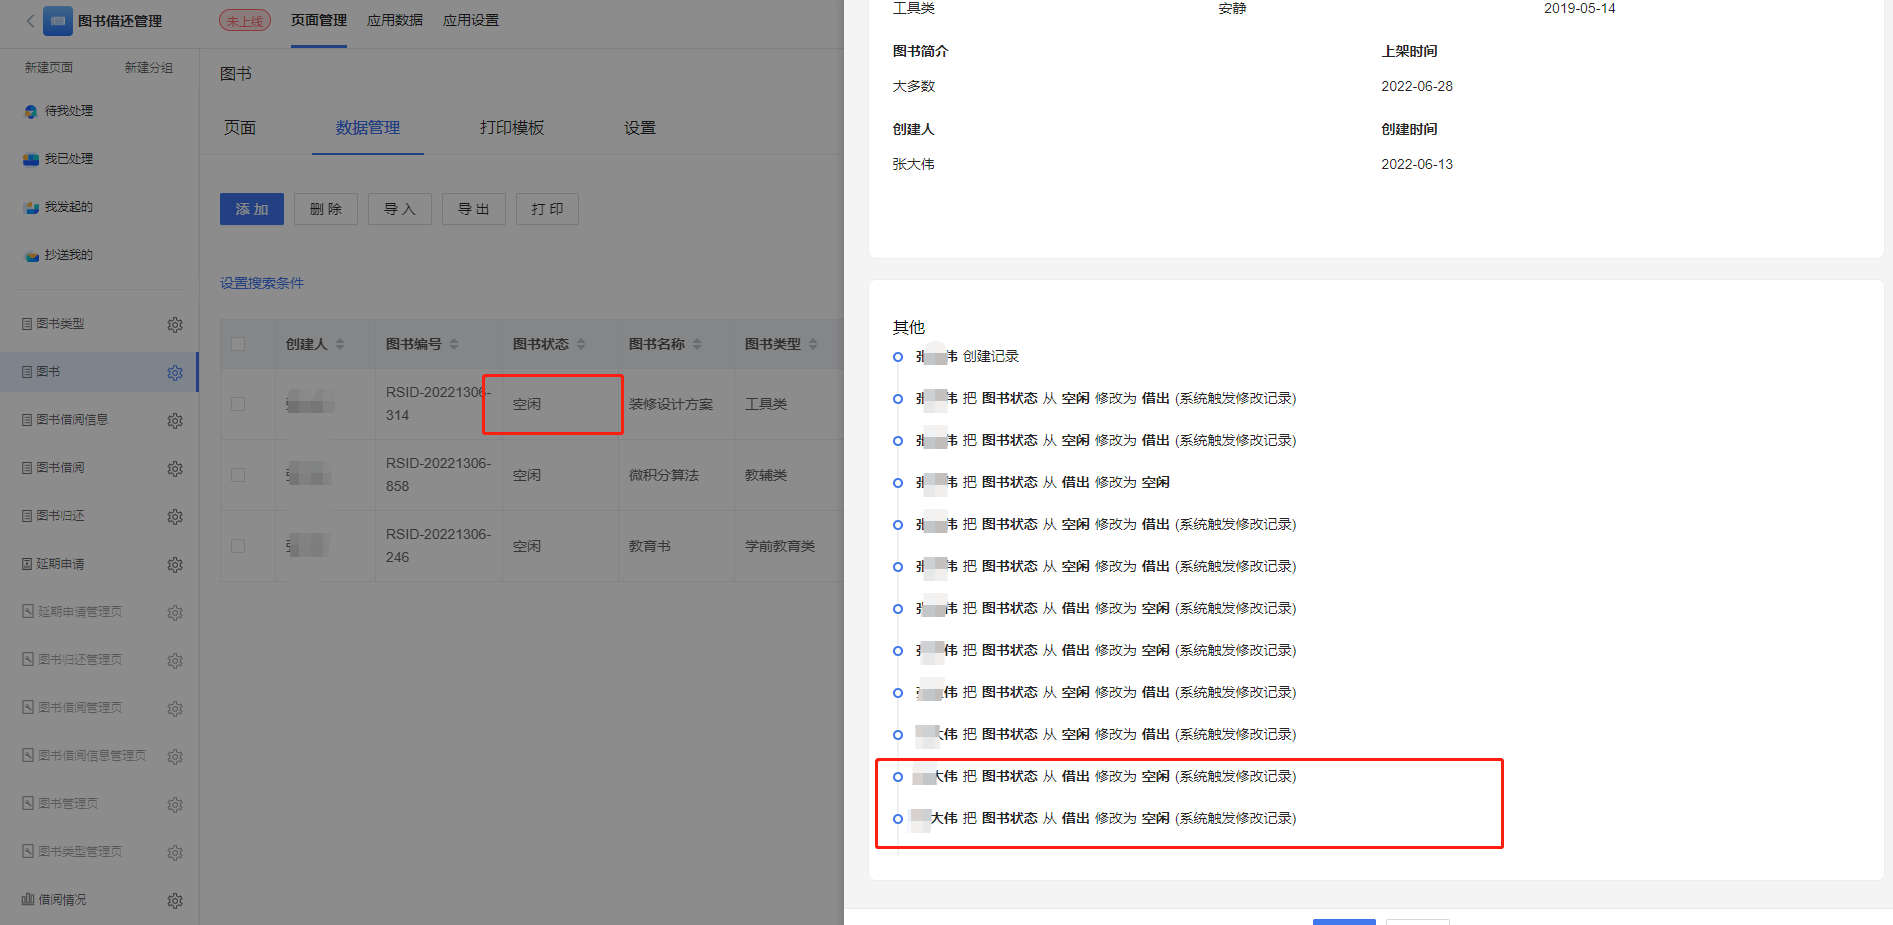The image size is (1893, 925).
Task: Open settings gear for 图书归还
Action: point(175,516)
